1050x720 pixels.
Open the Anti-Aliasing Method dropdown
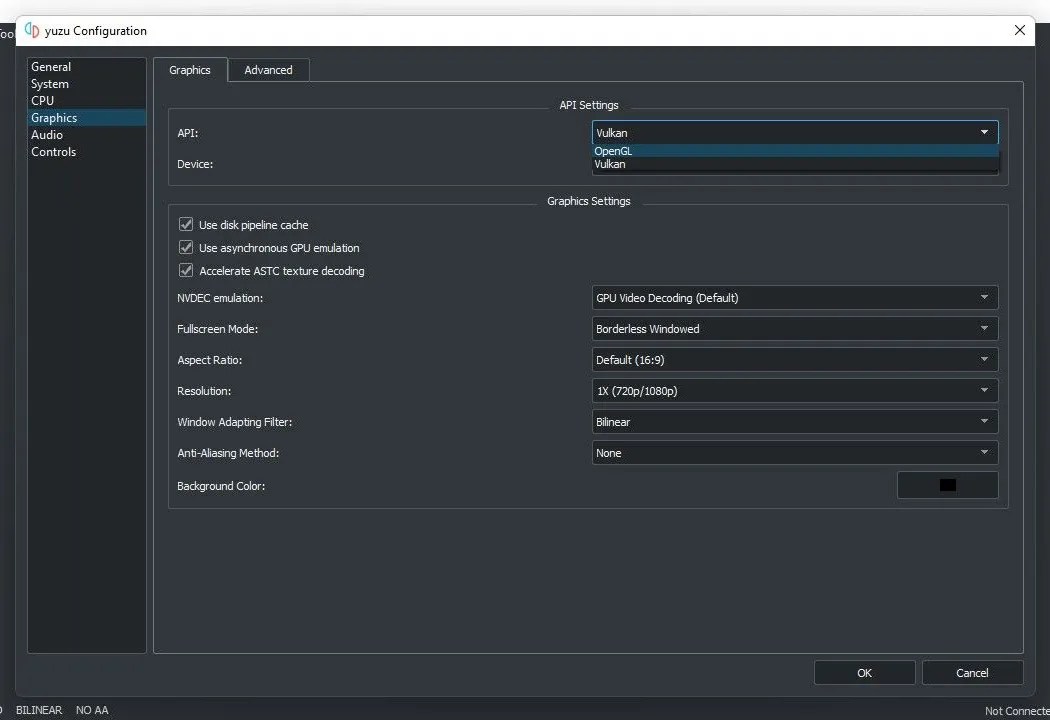tap(793, 452)
